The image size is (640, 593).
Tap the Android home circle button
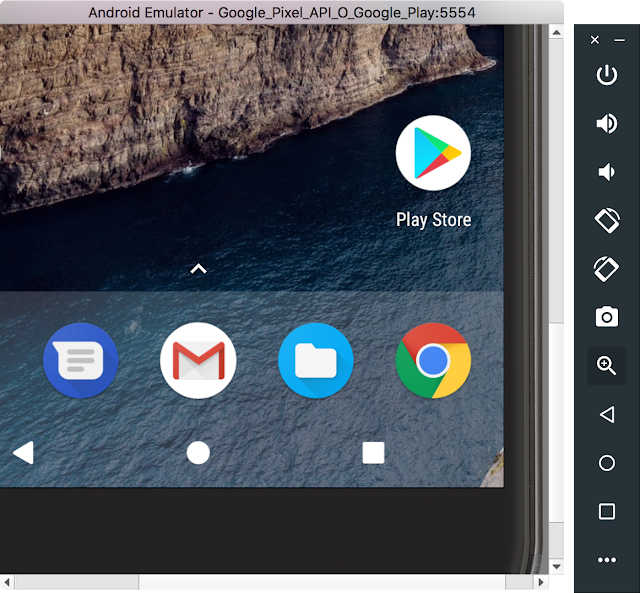198,453
